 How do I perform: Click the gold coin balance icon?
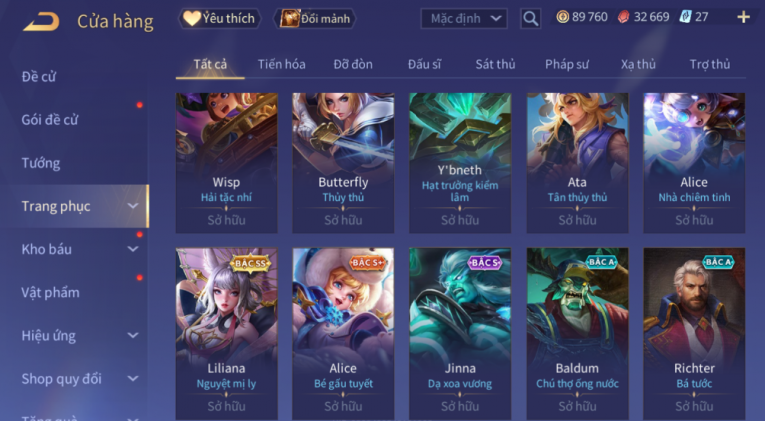(x=563, y=17)
